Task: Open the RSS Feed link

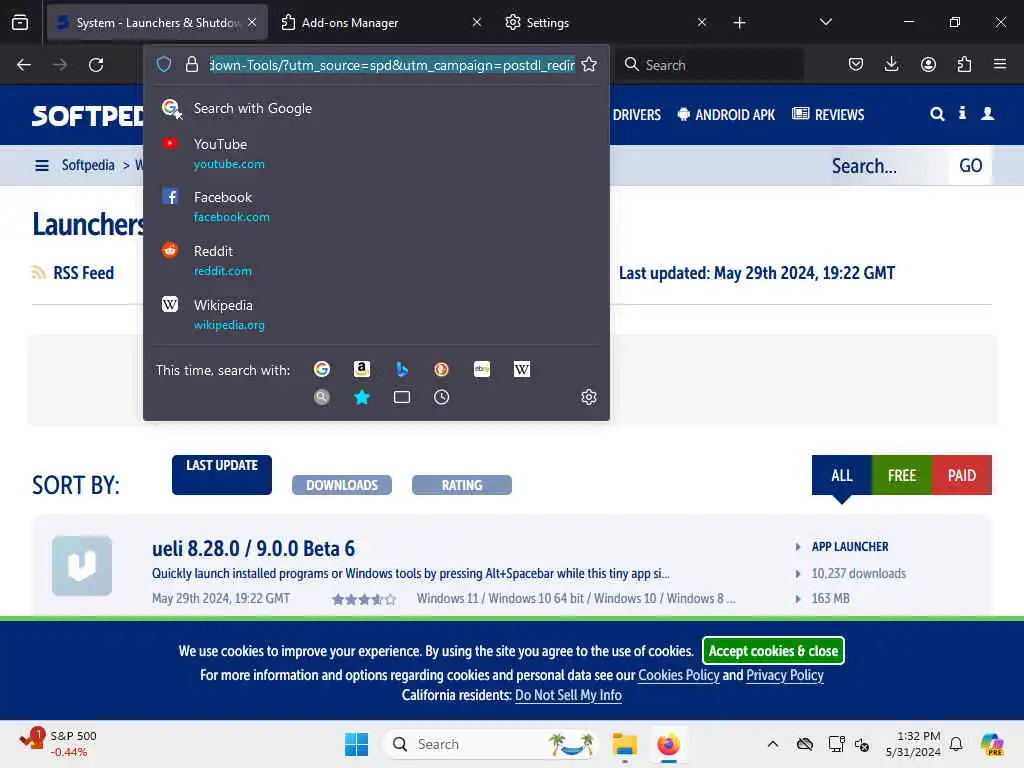Action: 83,273
